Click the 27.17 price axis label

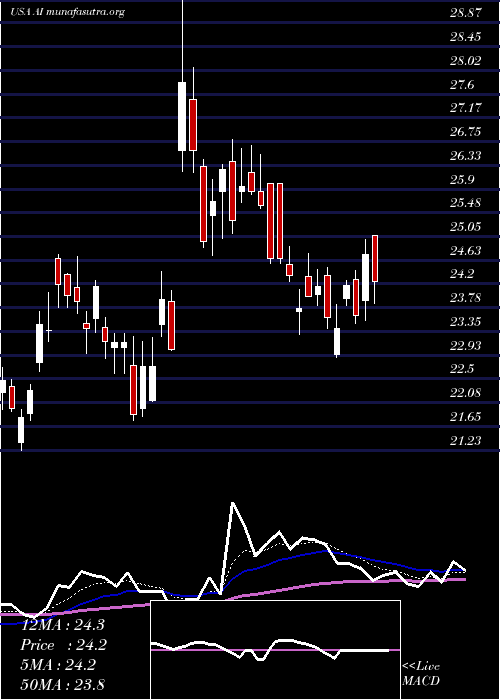[x=466, y=108]
